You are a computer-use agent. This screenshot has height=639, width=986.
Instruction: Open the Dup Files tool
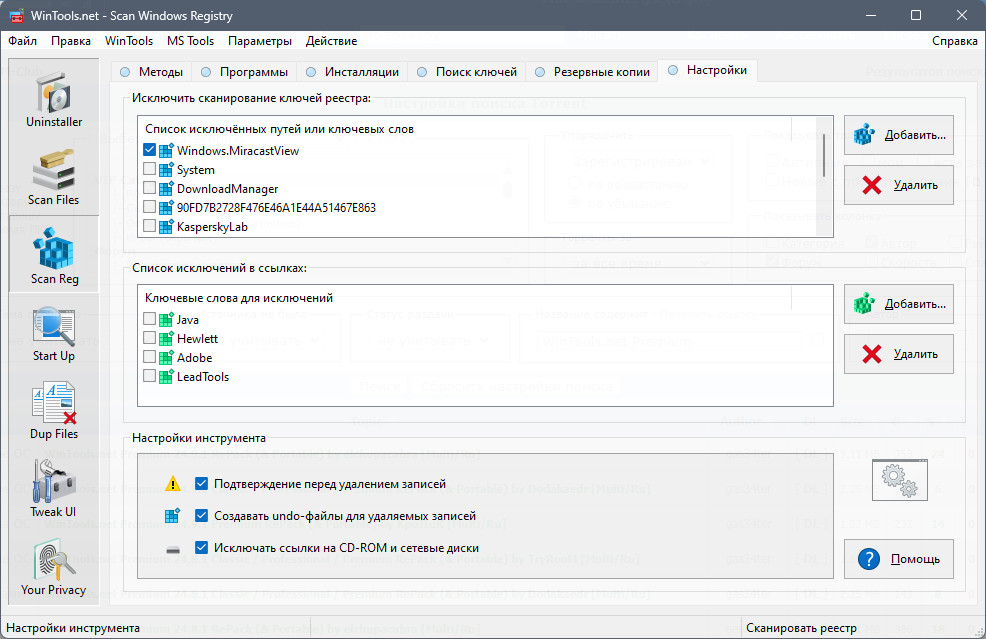pos(54,411)
